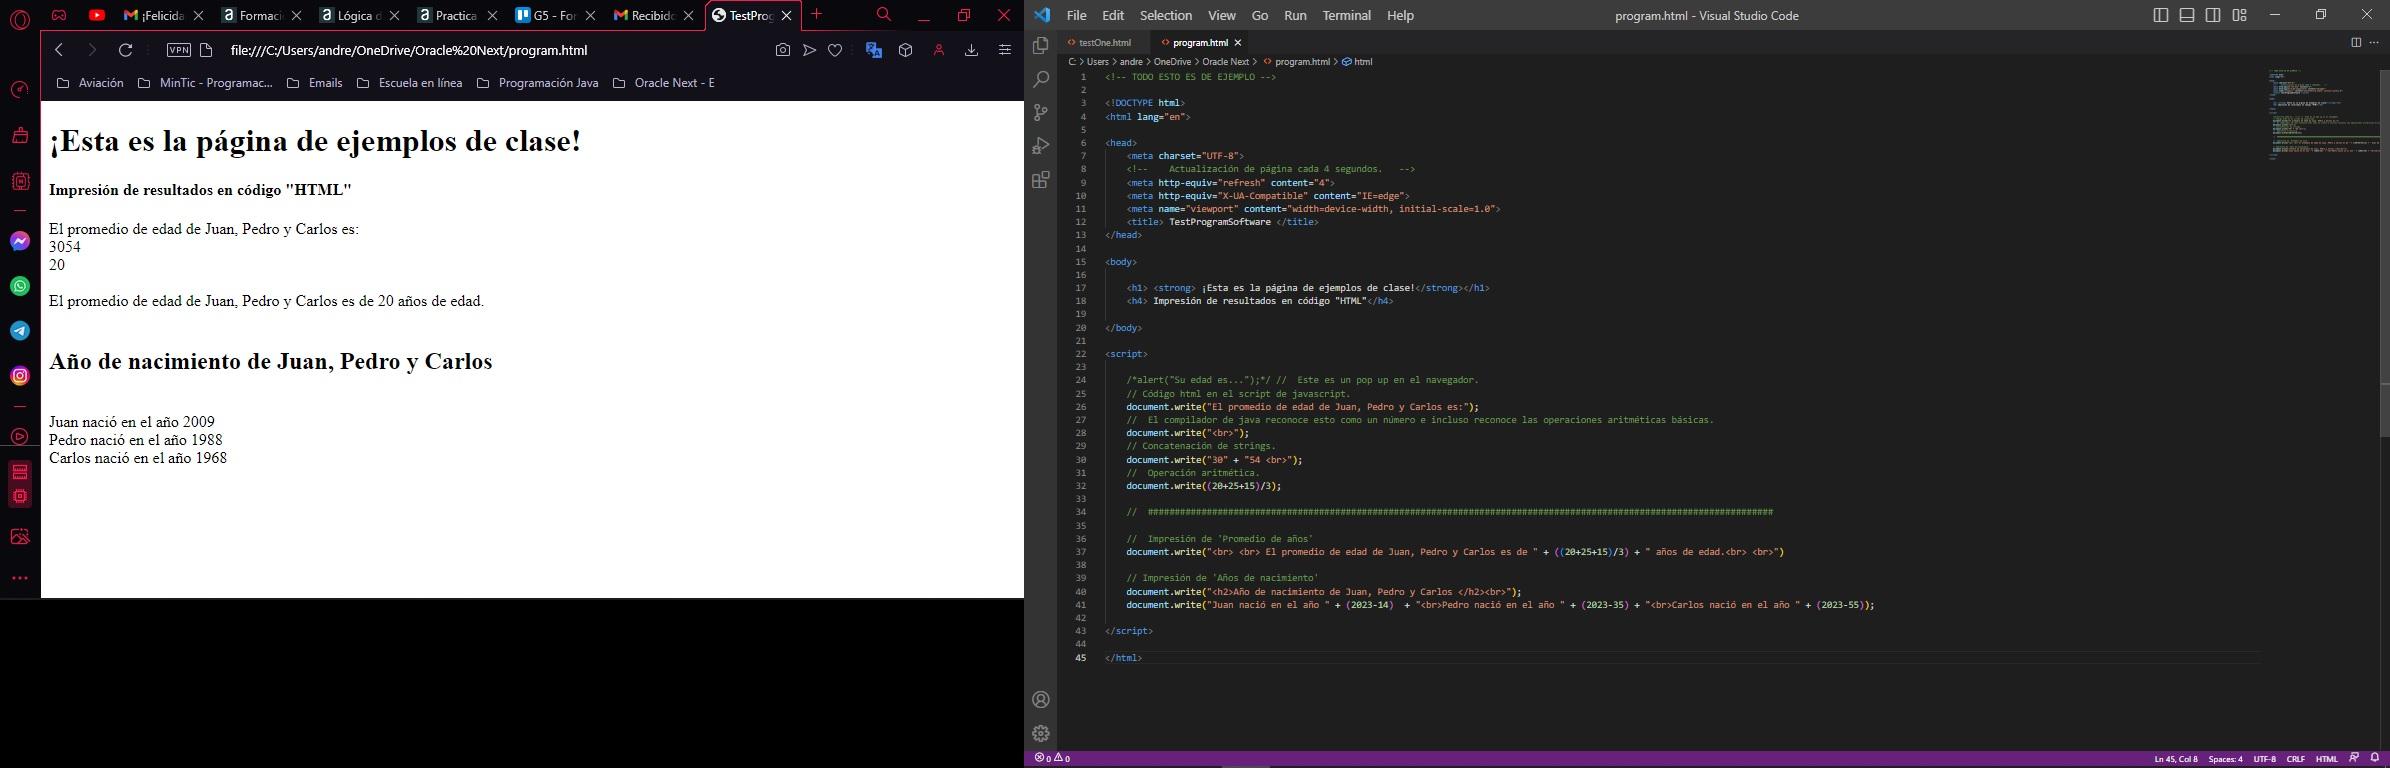The height and width of the screenshot is (768, 2390).
Task: Open a new browser tab
Action: coord(817,14)
